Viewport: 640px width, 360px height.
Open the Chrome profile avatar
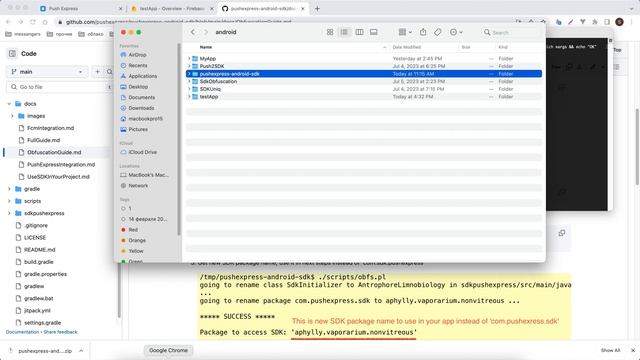click(x=619, y=22)
